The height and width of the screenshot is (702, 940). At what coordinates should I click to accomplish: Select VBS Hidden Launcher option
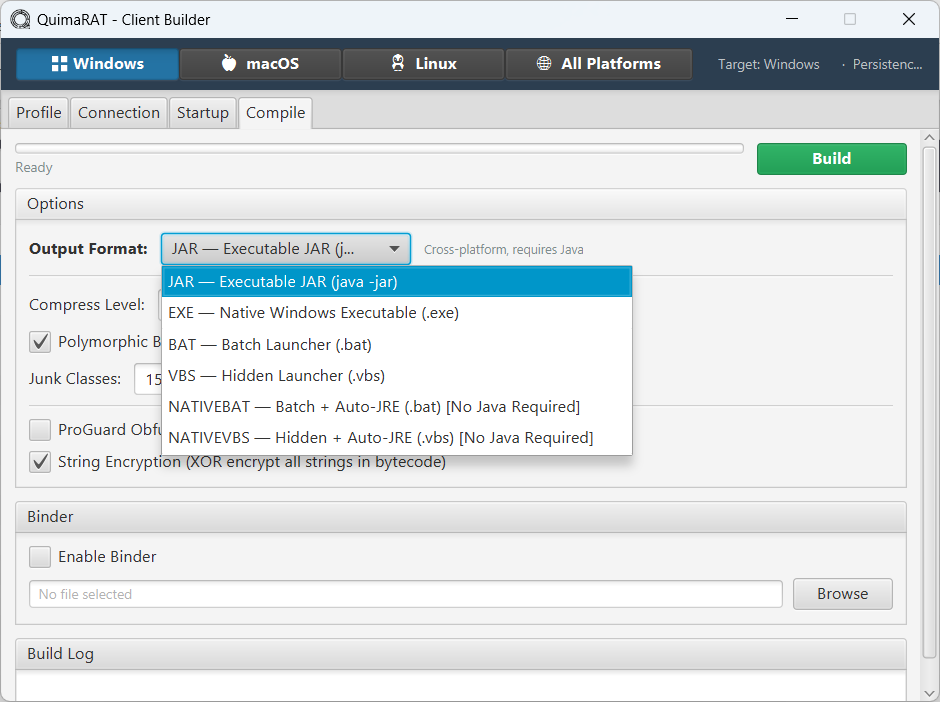coord(276,376)
